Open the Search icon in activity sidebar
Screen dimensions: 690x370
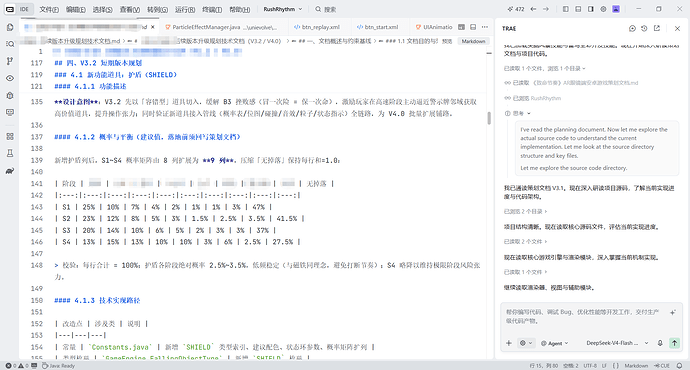pyautogui.click(x=10, y=44)
